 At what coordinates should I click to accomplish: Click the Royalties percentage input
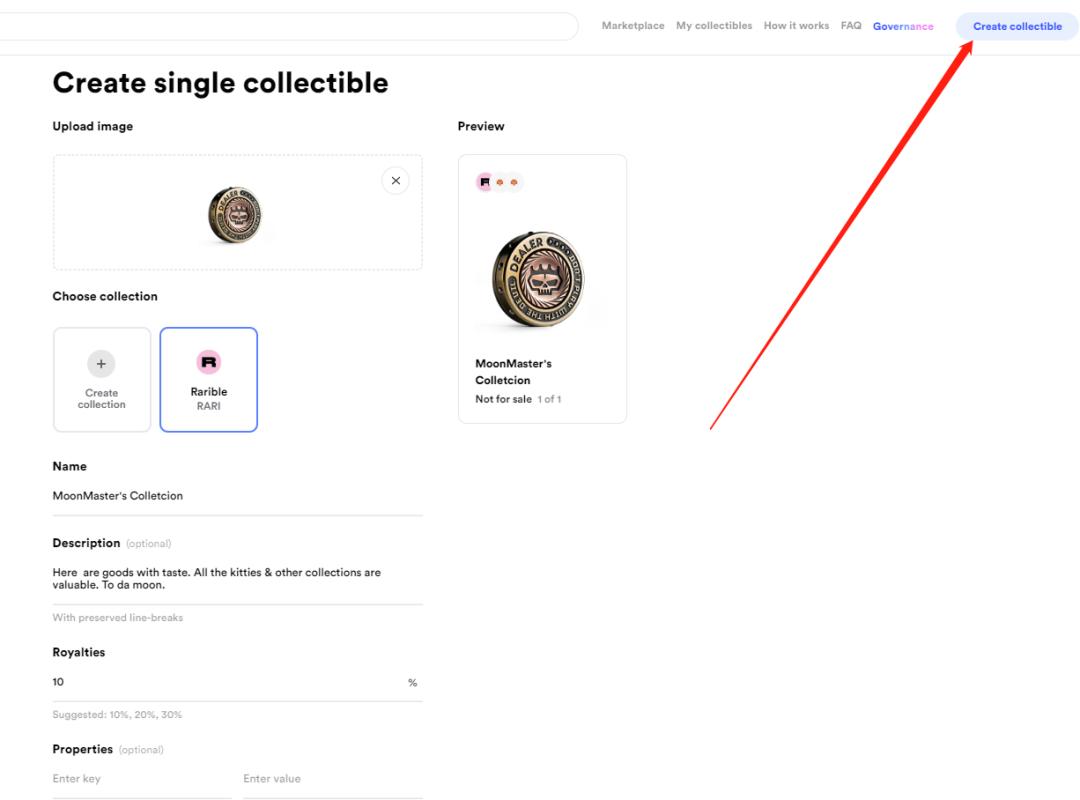(x=225, y=682)
